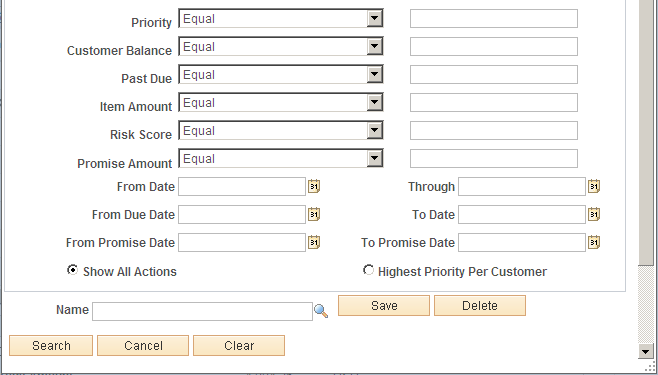Click the Clear button
Screen dimensions: 658x375
(x=239, y=346)
